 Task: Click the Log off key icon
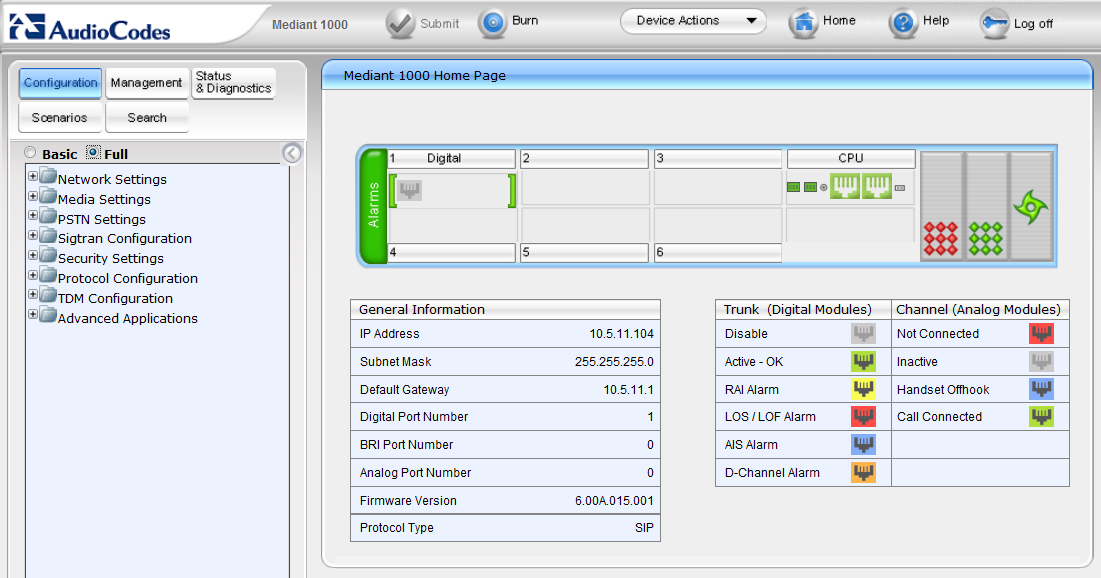tap(994, 24)
